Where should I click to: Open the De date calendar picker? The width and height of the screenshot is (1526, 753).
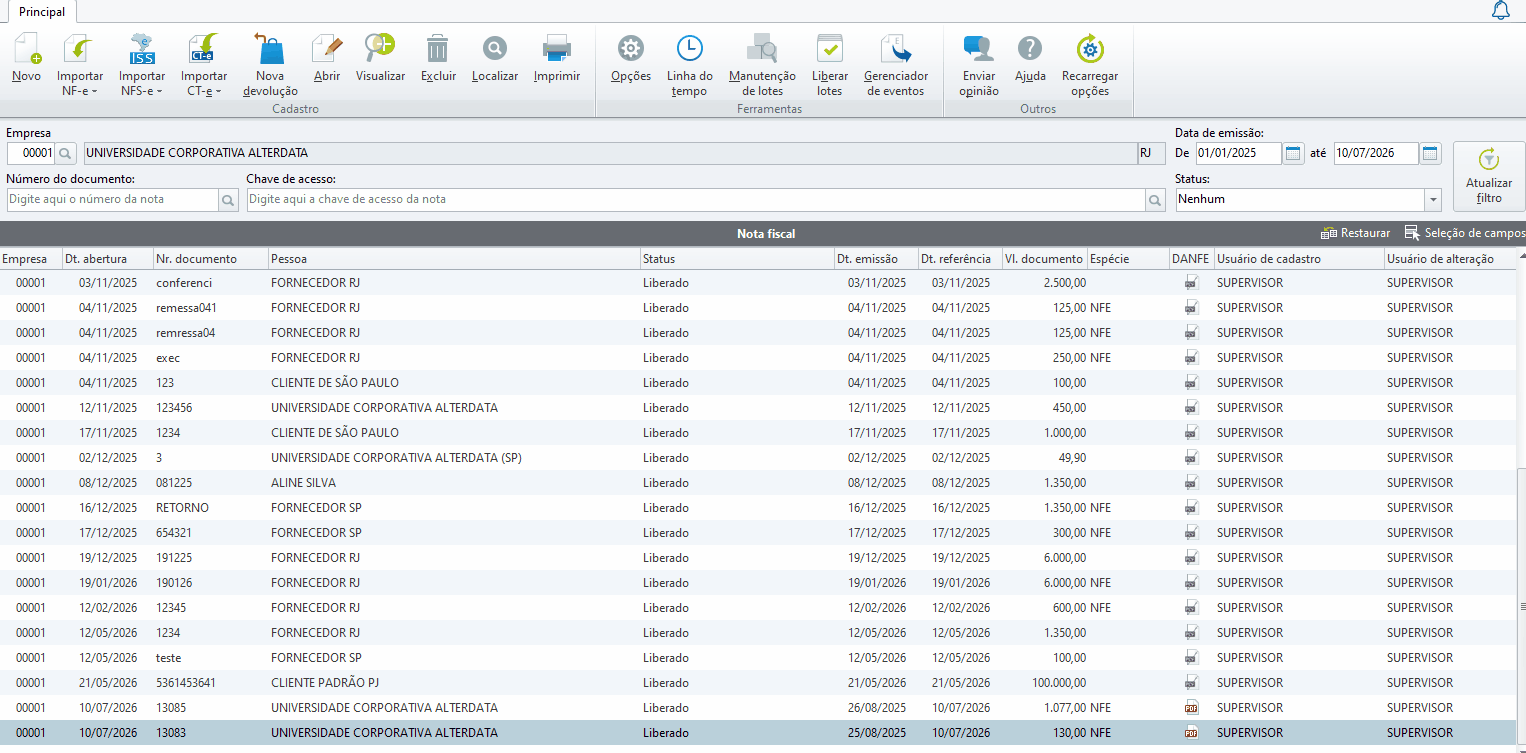point(1293,154)
